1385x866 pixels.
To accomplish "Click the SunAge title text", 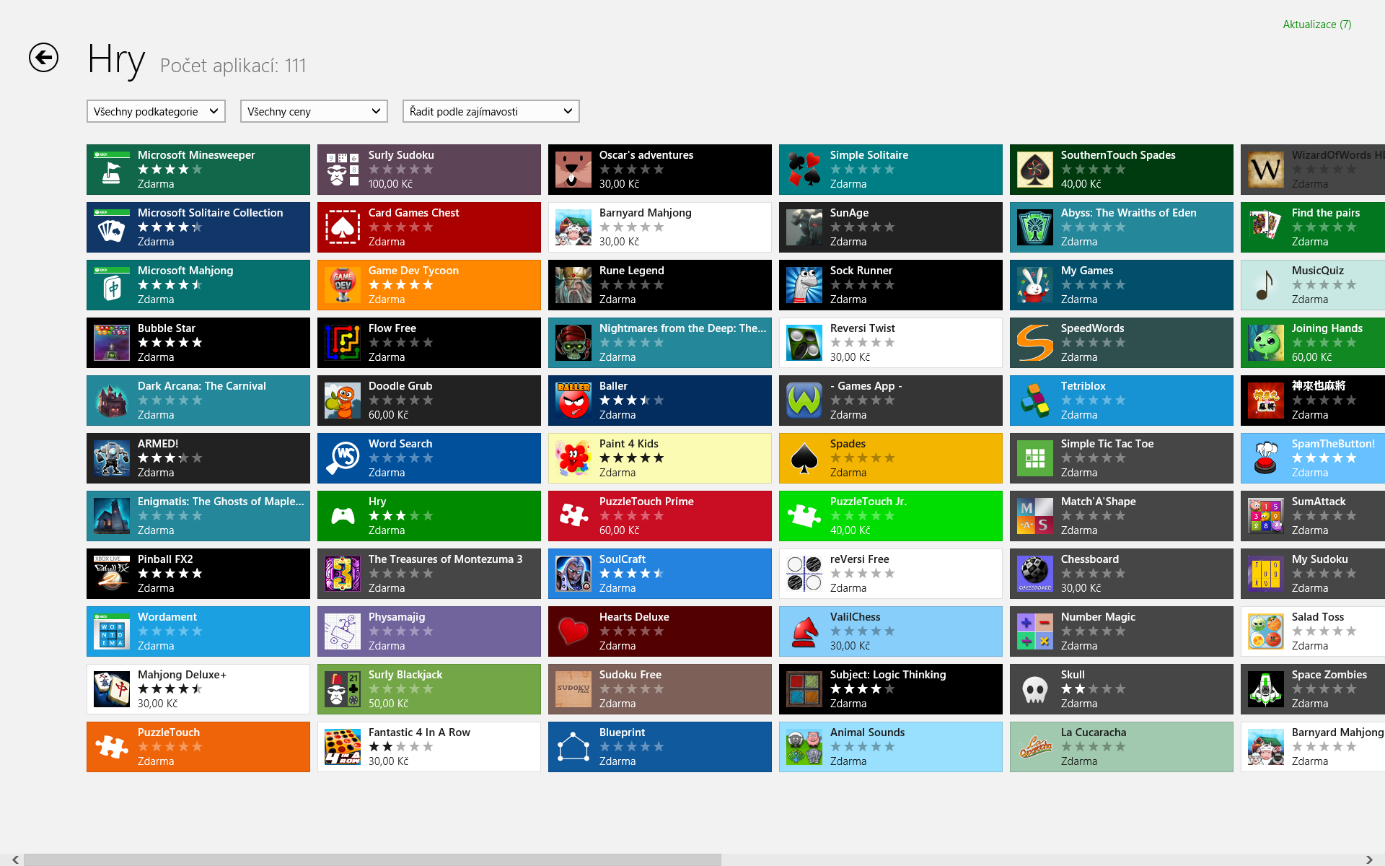I will click(x=849, y=213).
